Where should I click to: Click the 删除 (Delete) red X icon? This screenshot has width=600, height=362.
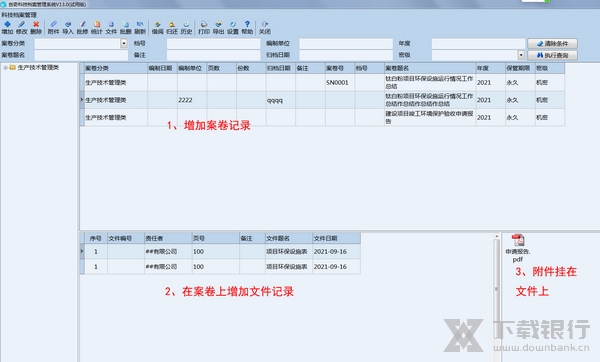point(36,28)
